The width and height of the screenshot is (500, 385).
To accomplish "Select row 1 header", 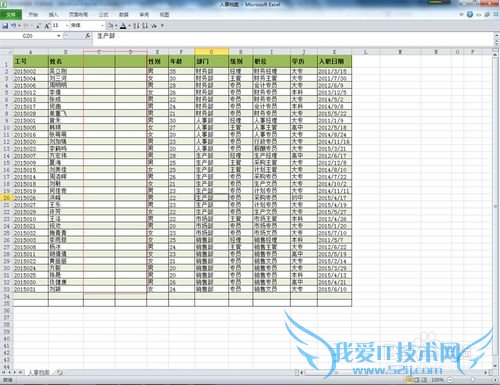I will pos(6,61).
